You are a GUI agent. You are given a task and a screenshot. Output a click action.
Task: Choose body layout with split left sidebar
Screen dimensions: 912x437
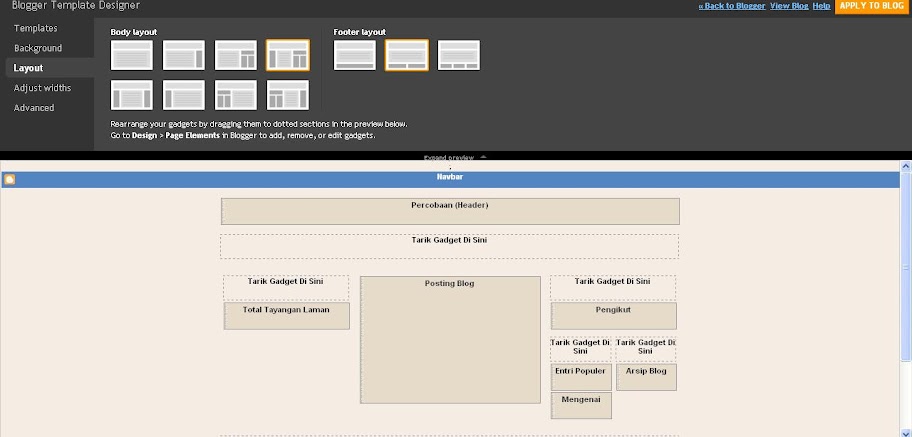click(236, 95)
